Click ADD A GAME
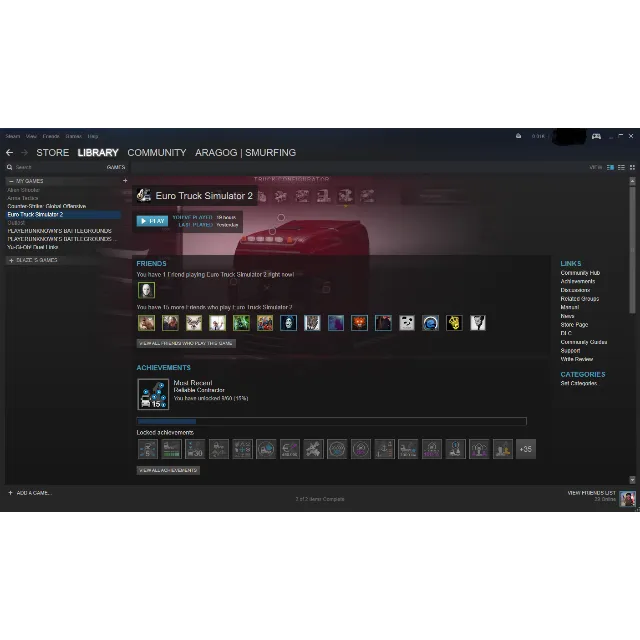This screenshot has width=640, height=640. (30, 493)
